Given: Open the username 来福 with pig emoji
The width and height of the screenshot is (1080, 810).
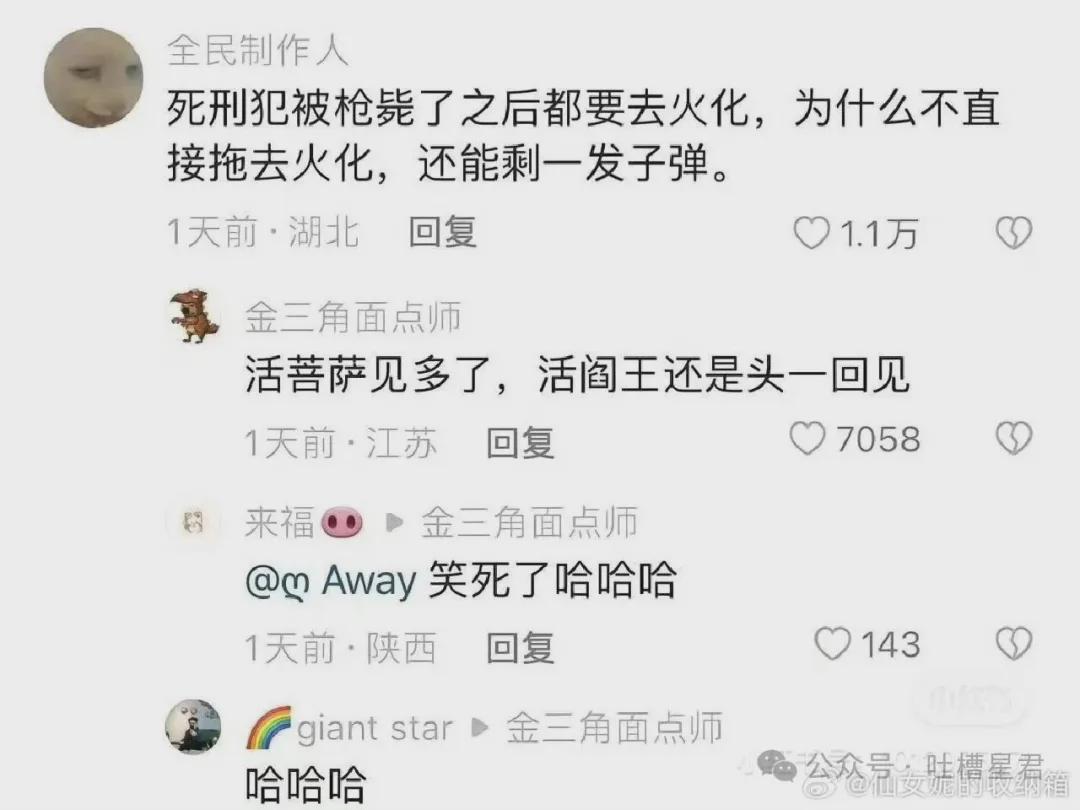Looking at the screenshot, I should pyautogui.click(x=304, y=523).
